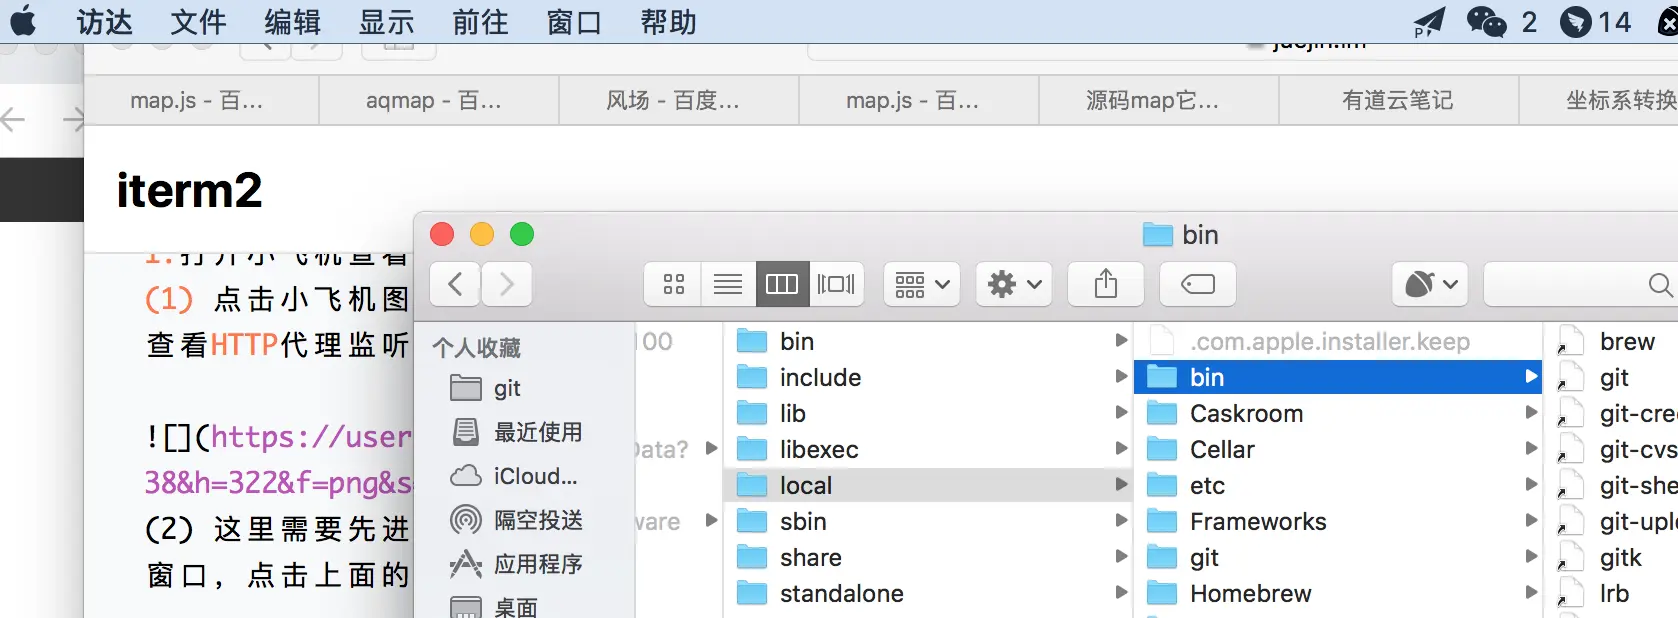Click the iterm2 heading

[189, 190]
